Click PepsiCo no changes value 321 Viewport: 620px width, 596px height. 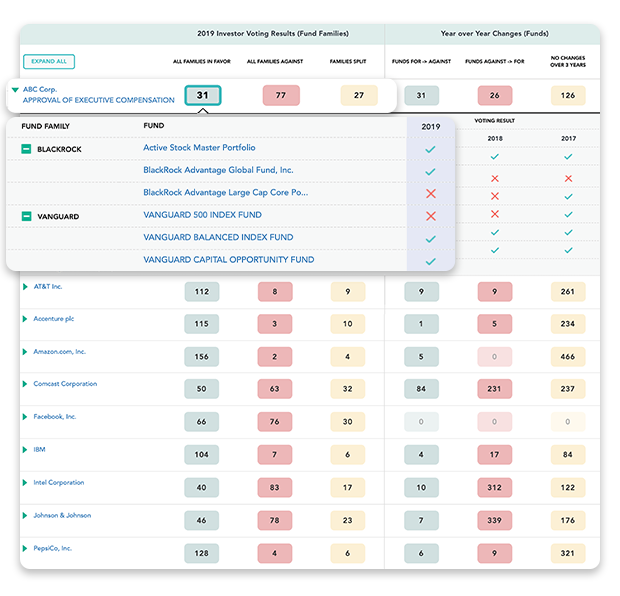coord(568,553)
